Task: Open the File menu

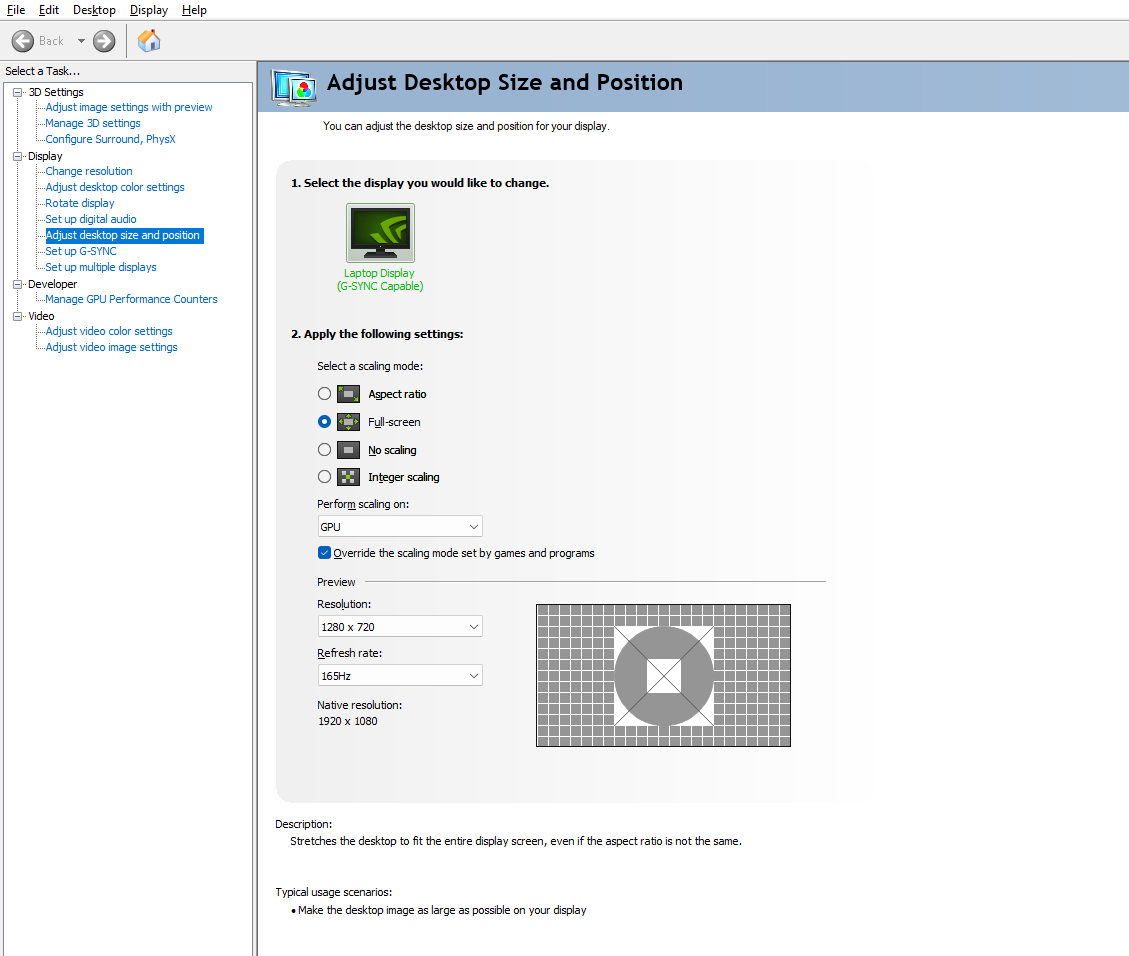Action: (16, 10)
